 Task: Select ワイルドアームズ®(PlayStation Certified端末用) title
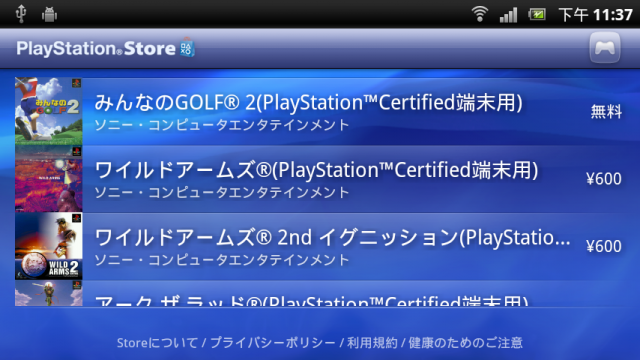point(316,170)
